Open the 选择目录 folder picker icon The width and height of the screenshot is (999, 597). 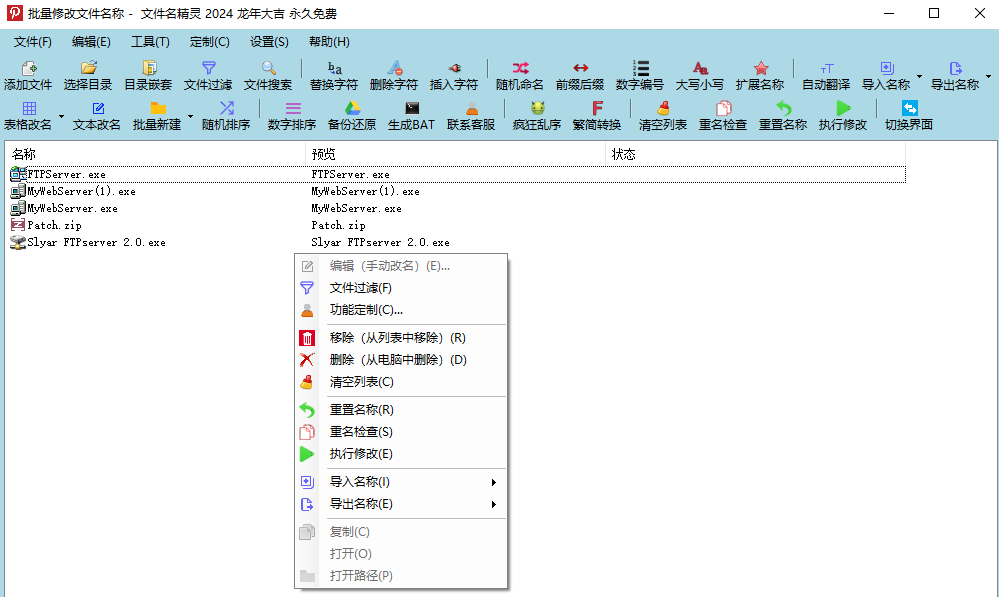click(88, 69)
